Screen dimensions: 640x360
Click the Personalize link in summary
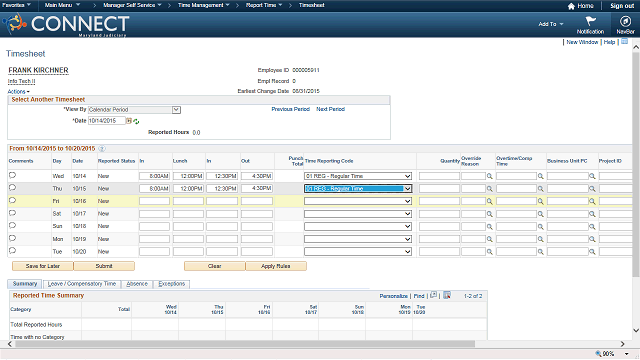393,296
